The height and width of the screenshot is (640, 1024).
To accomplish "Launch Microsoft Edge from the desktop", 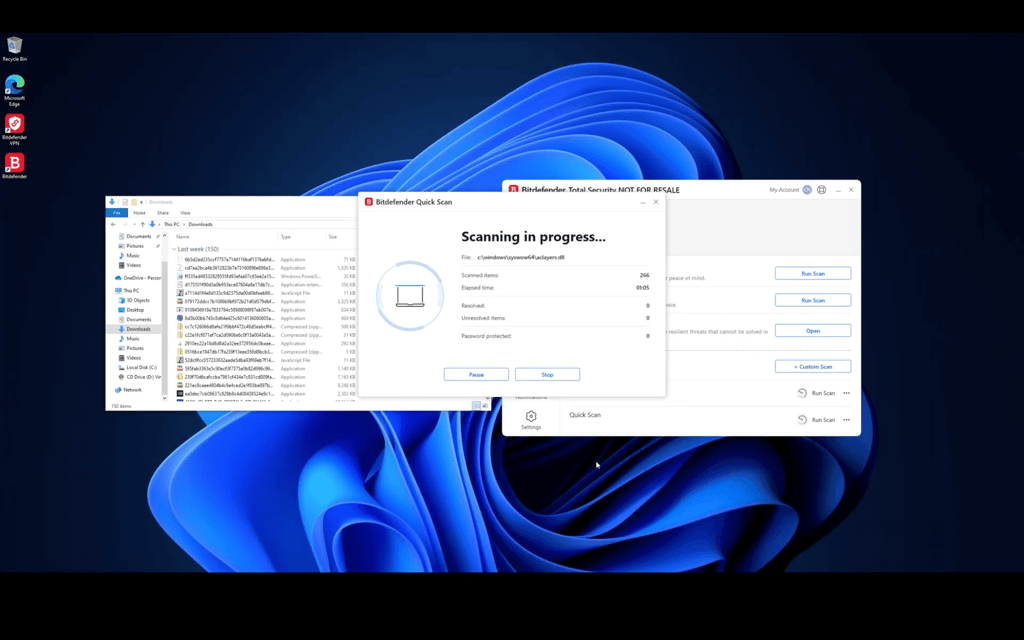I will tap(14, 90).
